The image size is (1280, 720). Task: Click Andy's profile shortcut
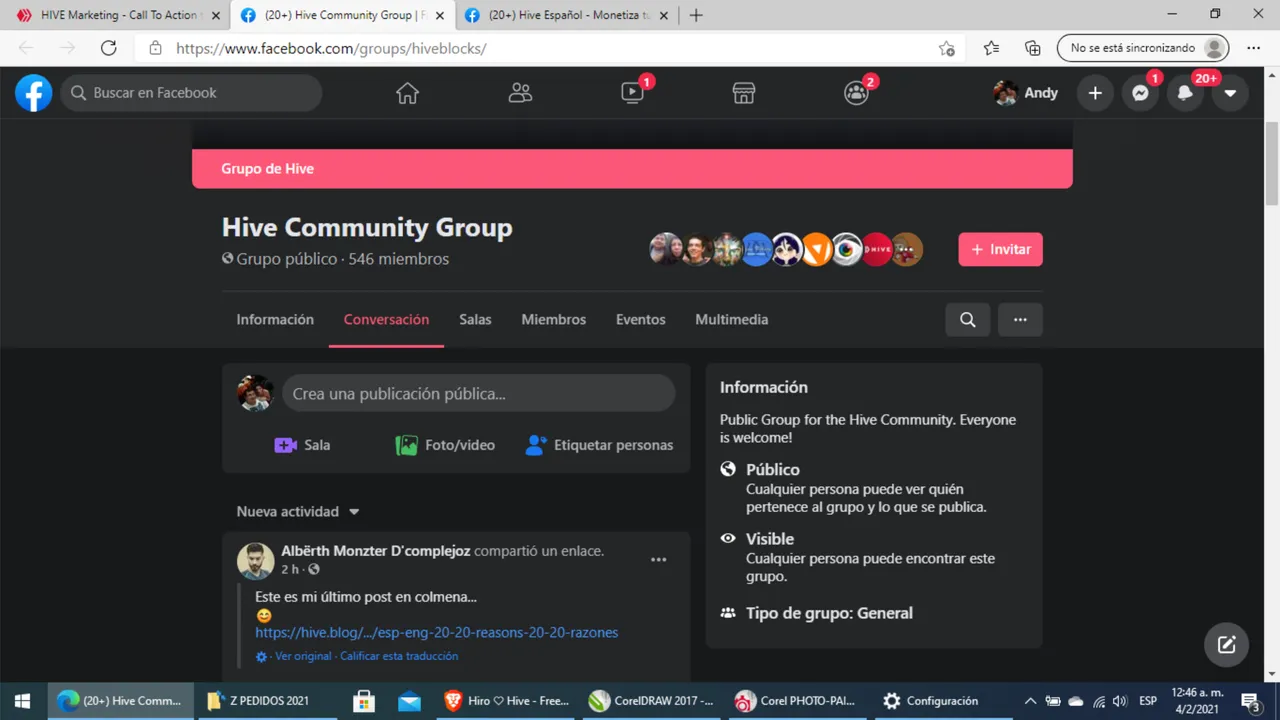pyautogui.click(x=1026, y=93)
